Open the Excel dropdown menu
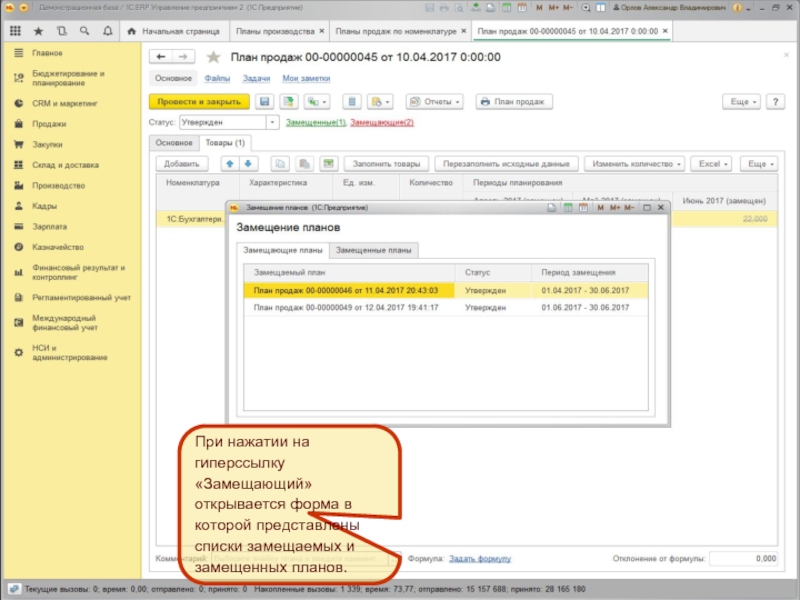The width and height of the screenshot is (800, 600). 712,164
